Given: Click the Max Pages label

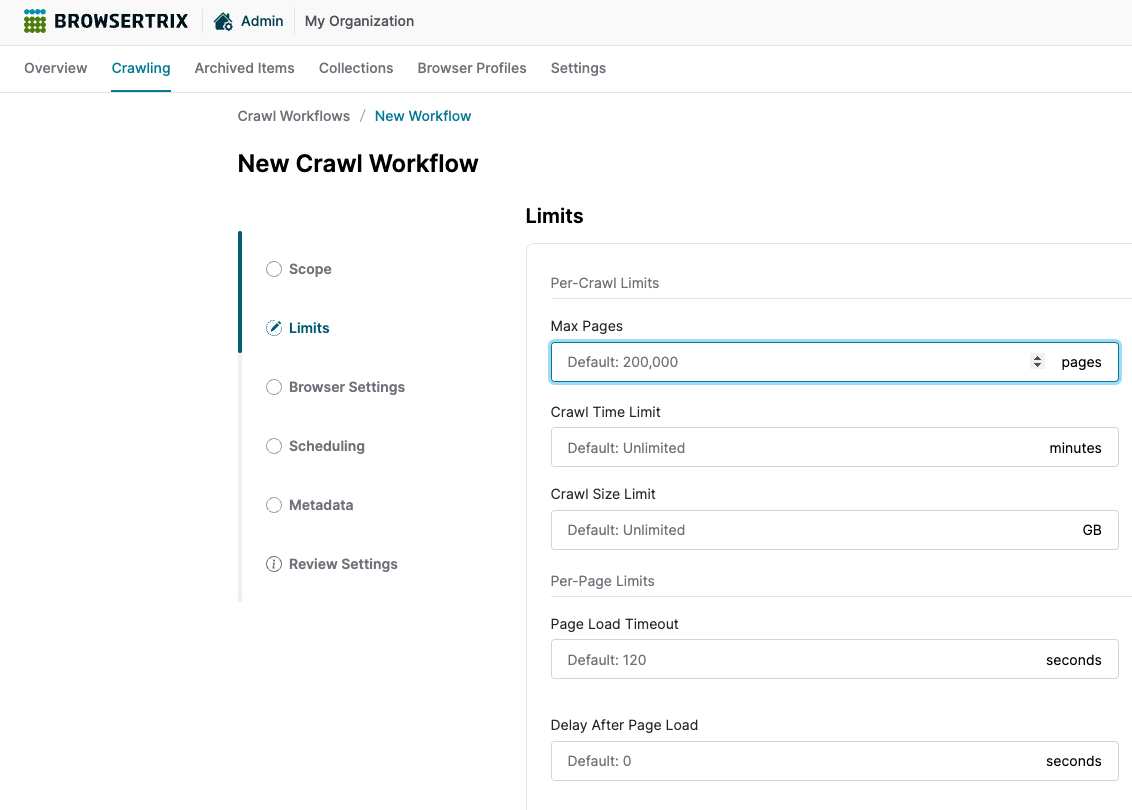Looking at the screenshot, I should tap(587, 326).
